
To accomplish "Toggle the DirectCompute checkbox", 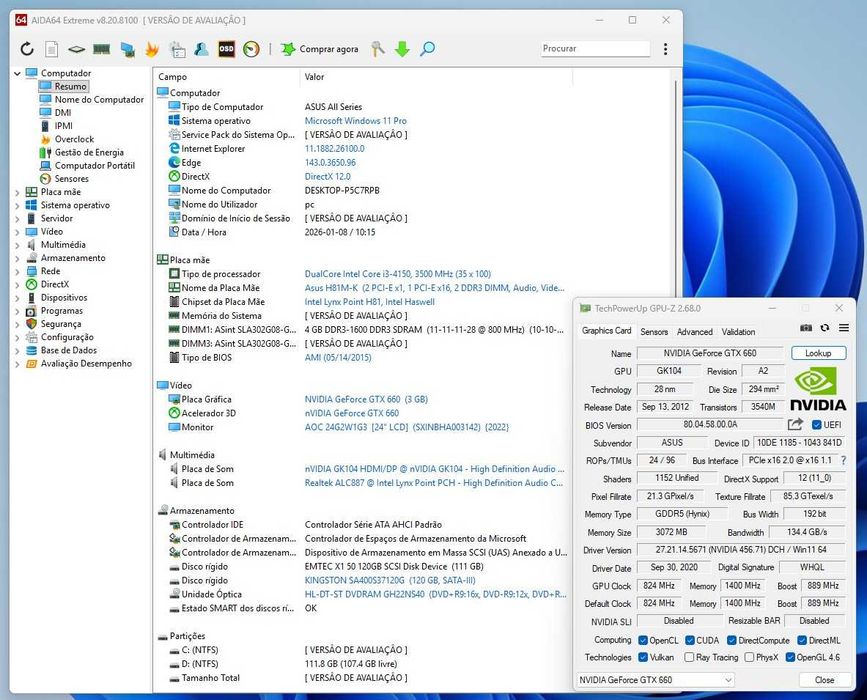I will [732, 640].
